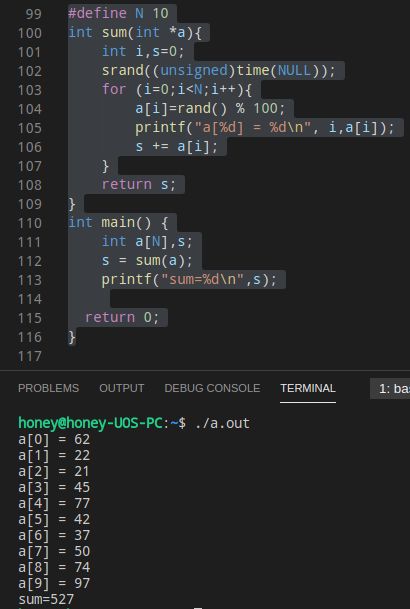410x609 pixels.
Task: Click 'return 0;' on line 115
Action: click(122, 318)
